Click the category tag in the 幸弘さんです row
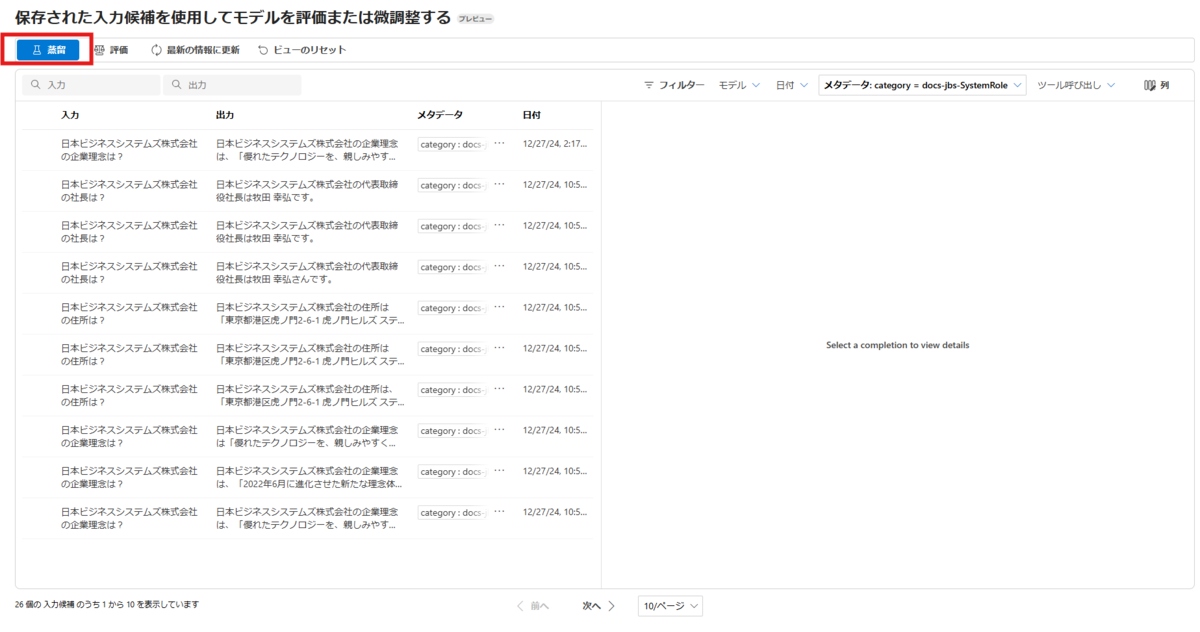Viewport: 1200px width, 632px height. click(x=452, y=267)
